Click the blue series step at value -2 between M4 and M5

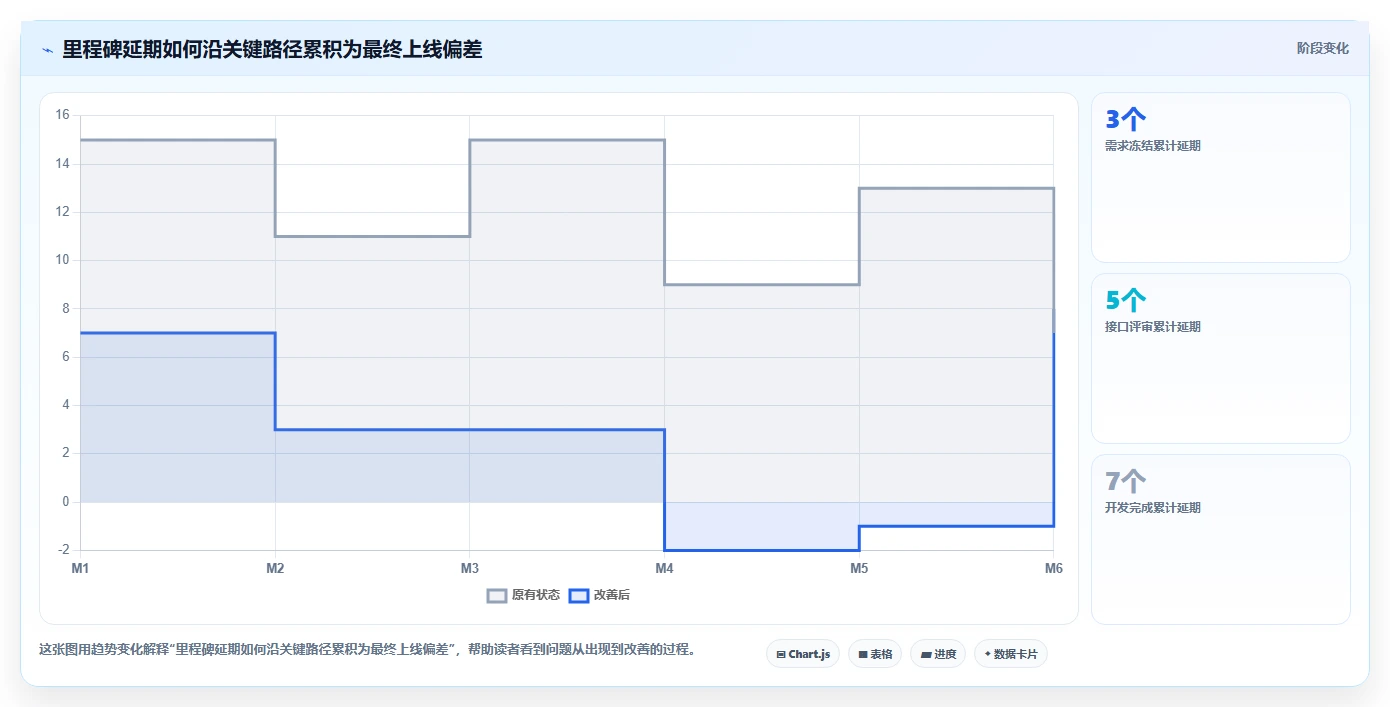762,550
